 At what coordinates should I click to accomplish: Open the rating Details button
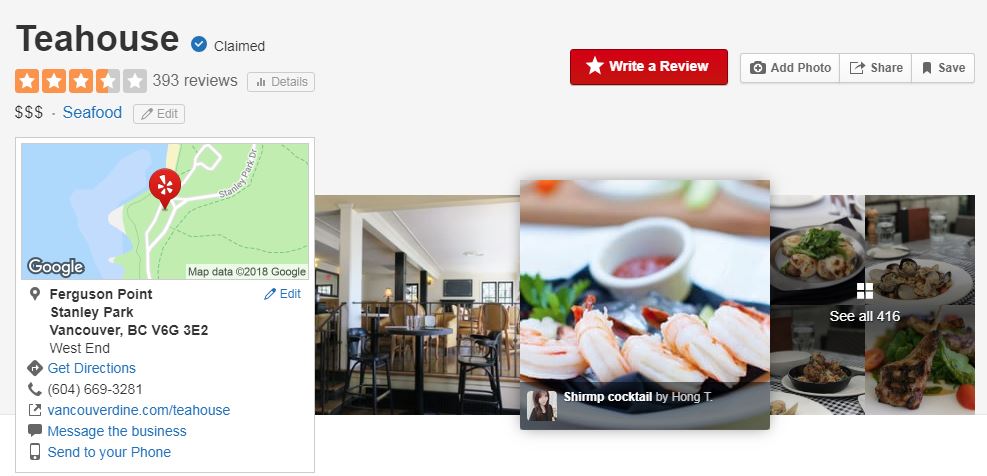click(281, 82)
